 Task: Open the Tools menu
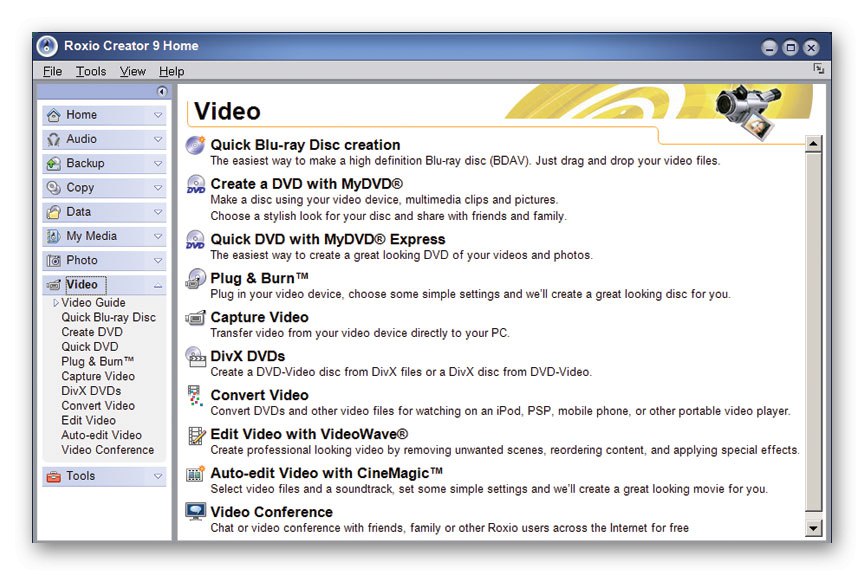[91, 72]
